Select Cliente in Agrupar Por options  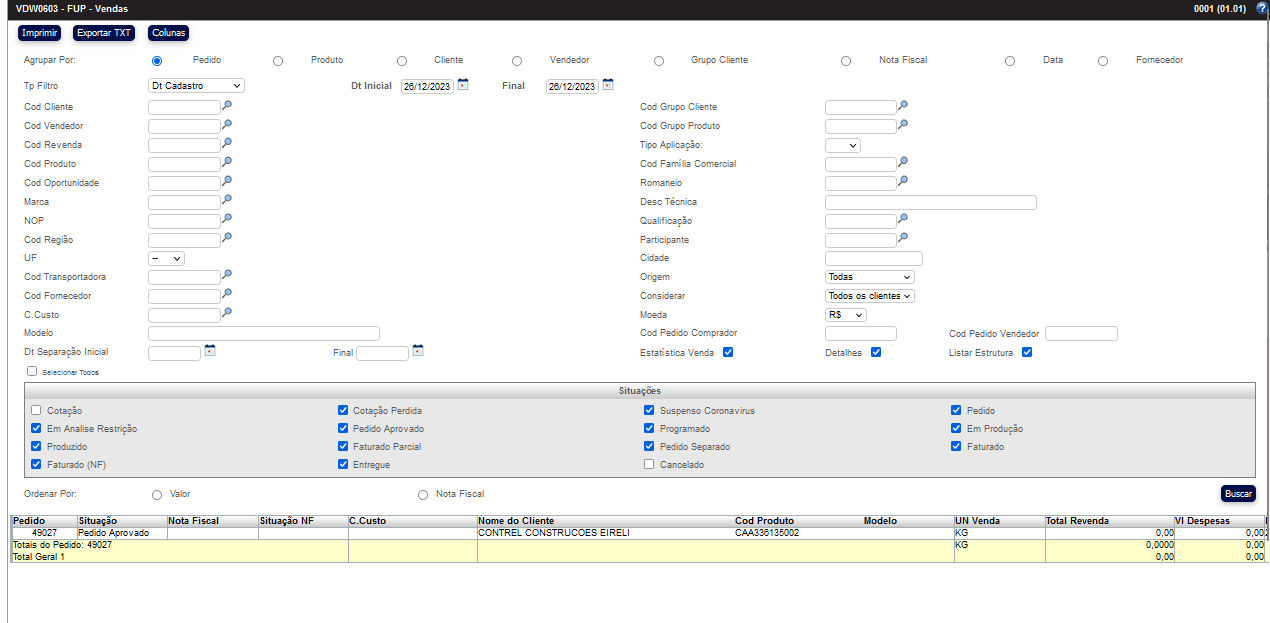pos(402,61)
